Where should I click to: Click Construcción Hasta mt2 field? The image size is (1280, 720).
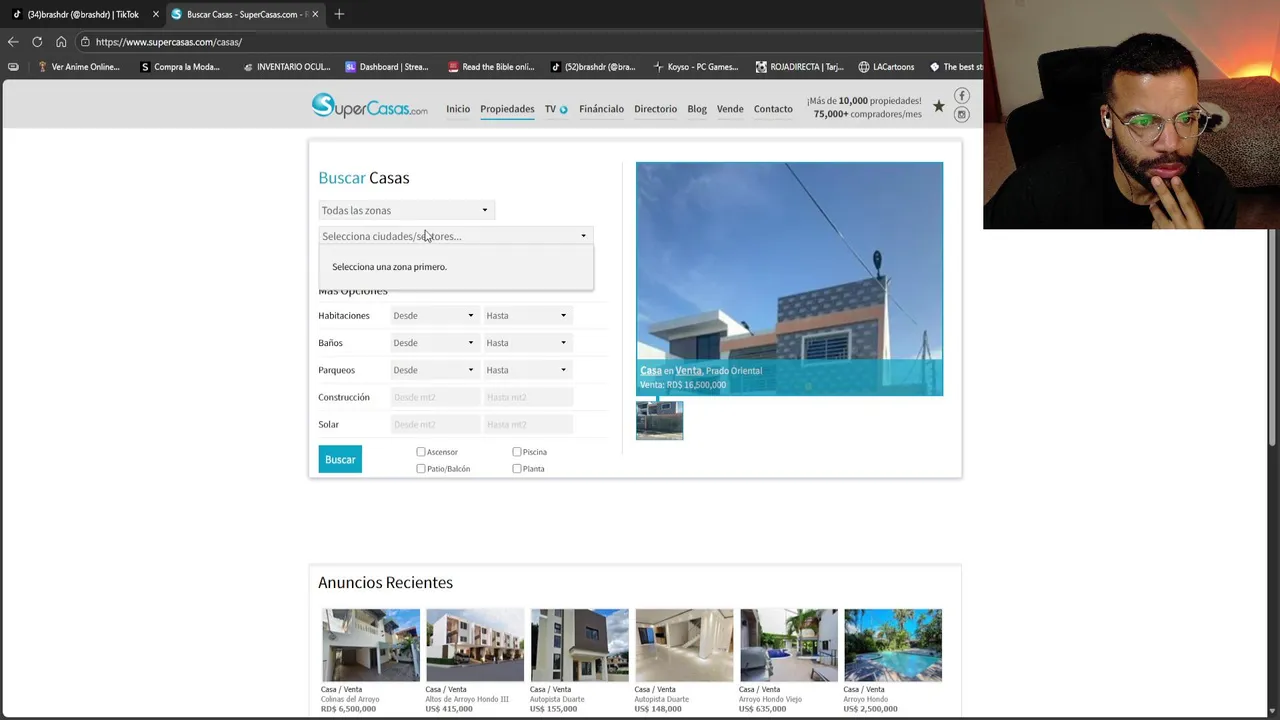pyautogui.click(x=528, y=397)
